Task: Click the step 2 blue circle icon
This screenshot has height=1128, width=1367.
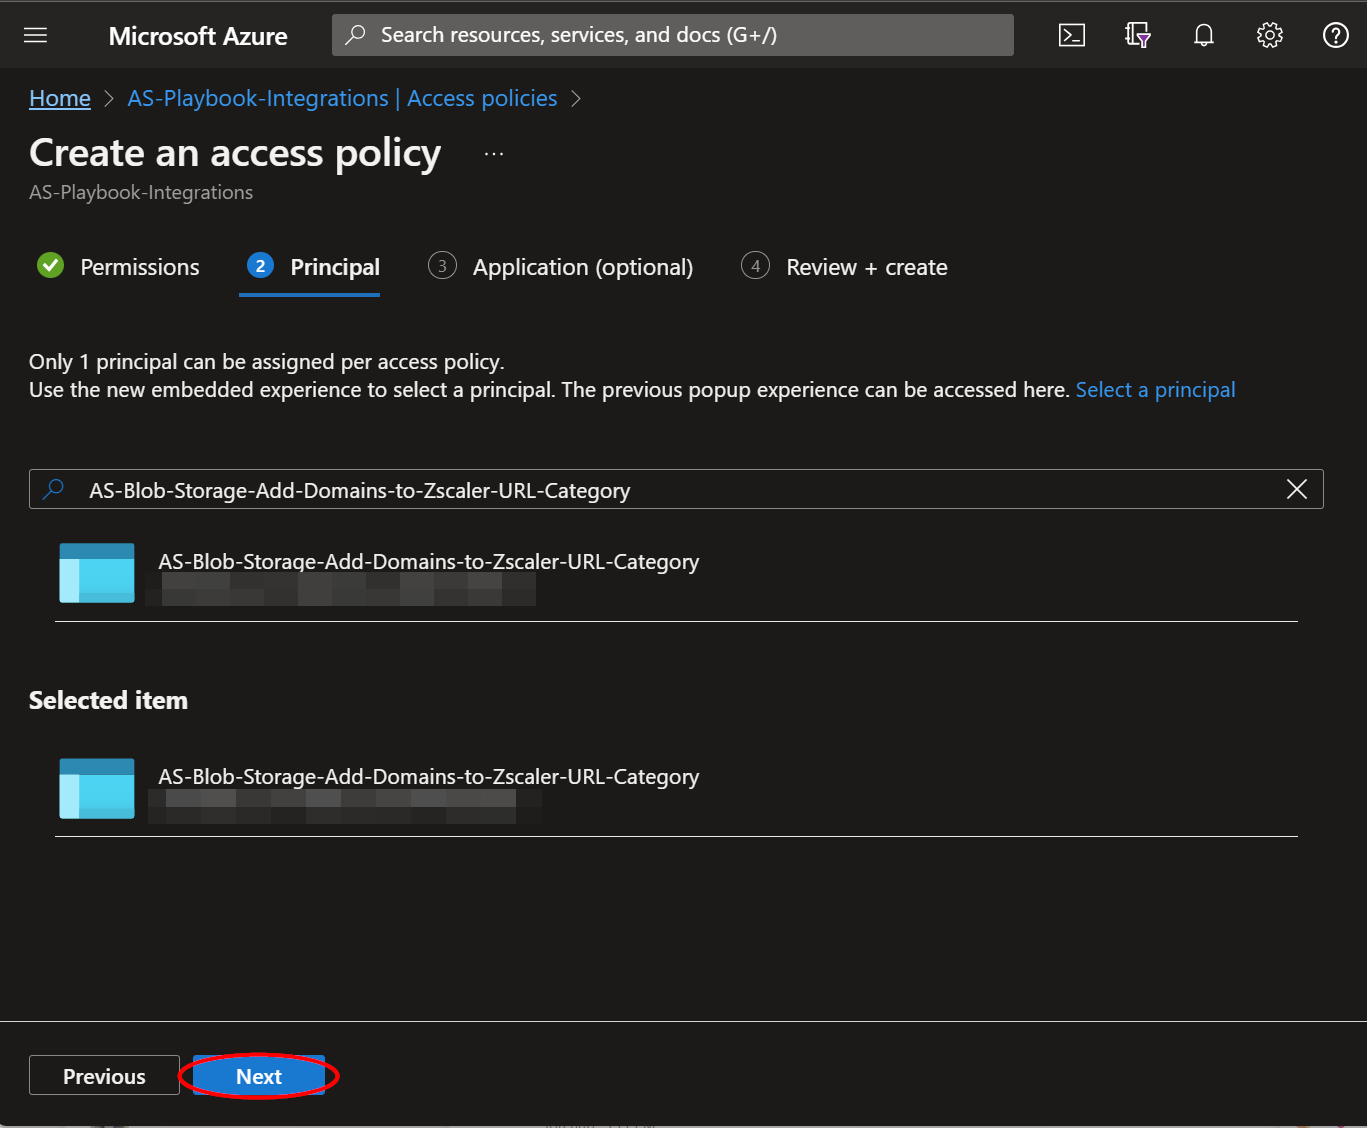Action: point(260,265)
